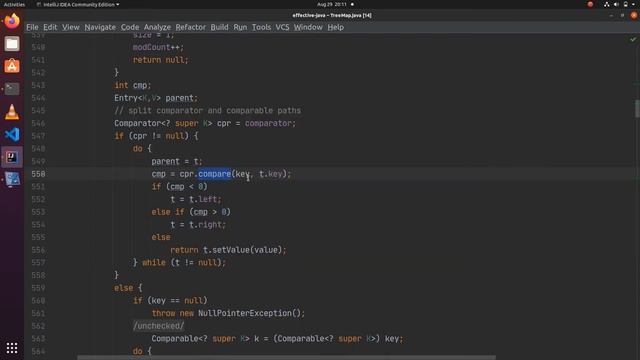Click the 'split comparator and comparable paths' comment
The width and height of the screenshot is (640, 360).
tap(207, 111)
